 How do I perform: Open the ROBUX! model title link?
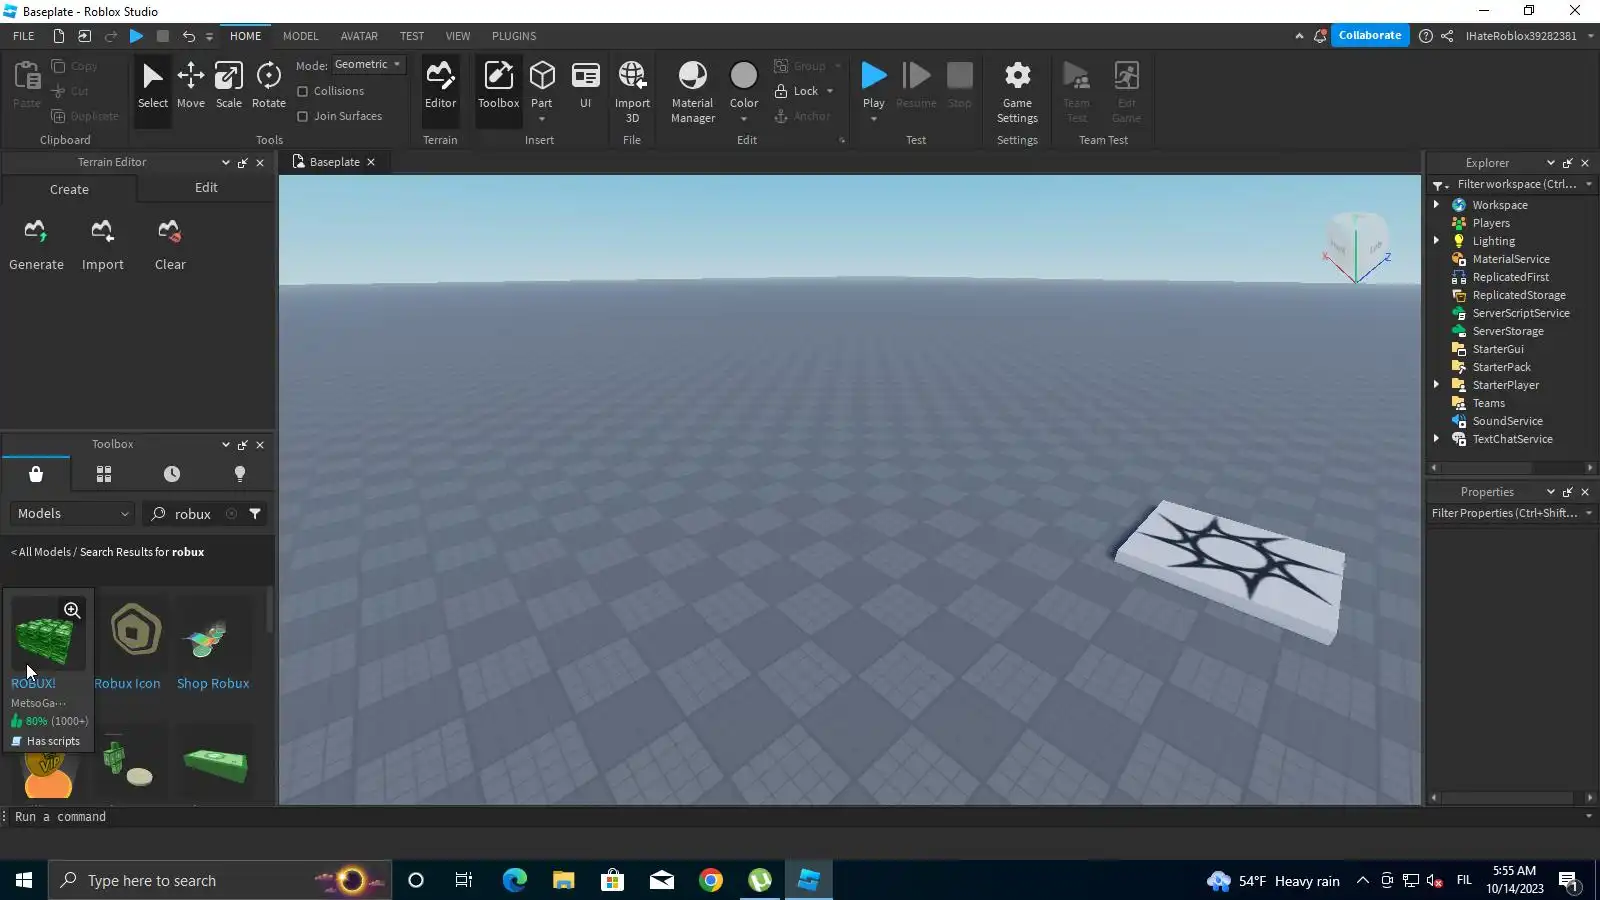(x=33, y=684)
